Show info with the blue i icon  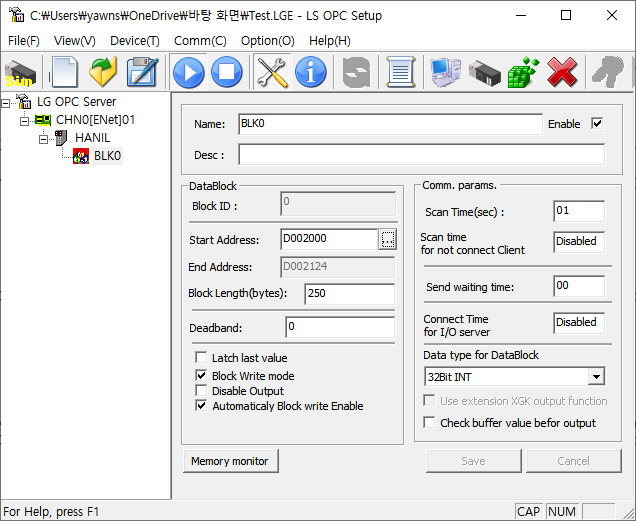[x=311, y=73]
